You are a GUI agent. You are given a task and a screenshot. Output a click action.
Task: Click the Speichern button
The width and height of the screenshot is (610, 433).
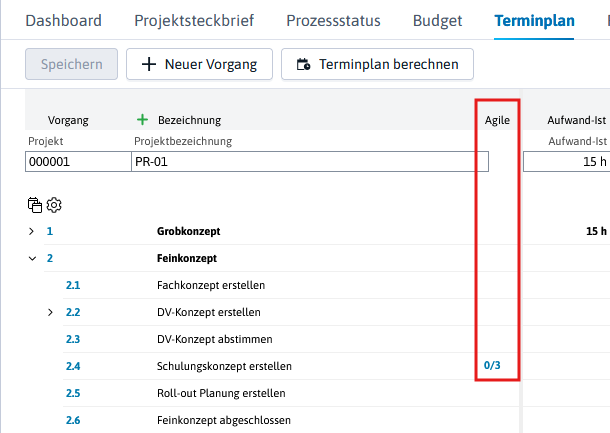coord(72,64)
